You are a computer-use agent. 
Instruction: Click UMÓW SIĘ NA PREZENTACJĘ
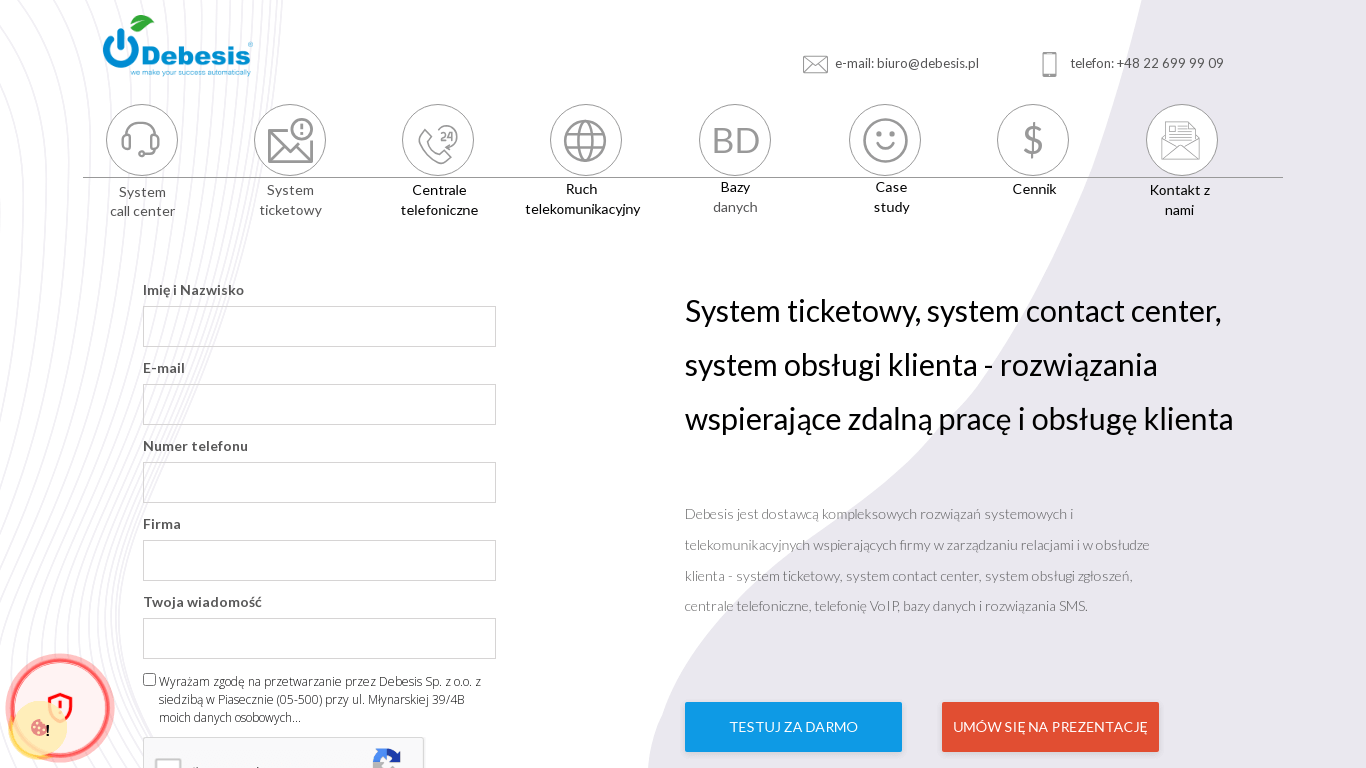coord(1050,727)
